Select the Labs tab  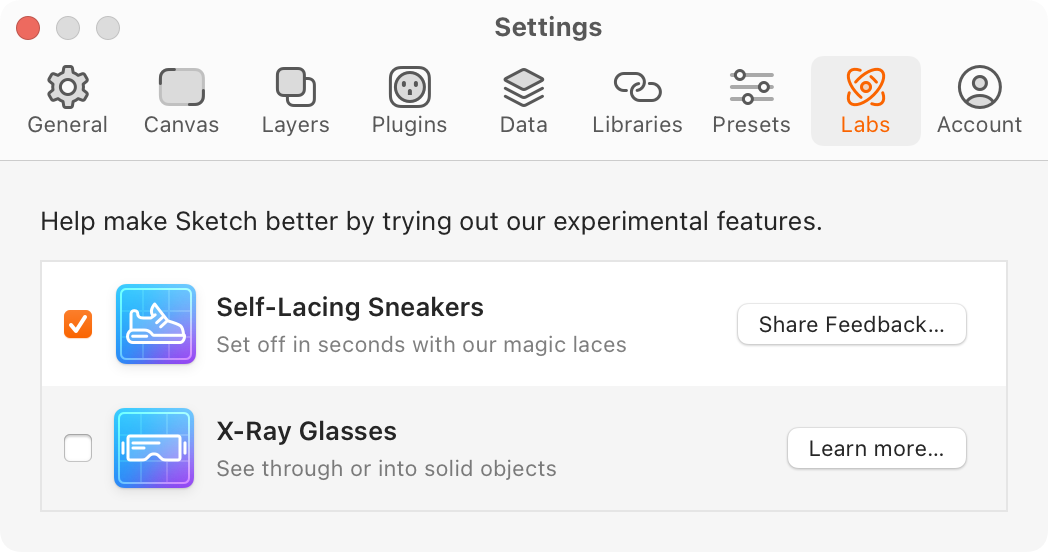click(865, 101)
